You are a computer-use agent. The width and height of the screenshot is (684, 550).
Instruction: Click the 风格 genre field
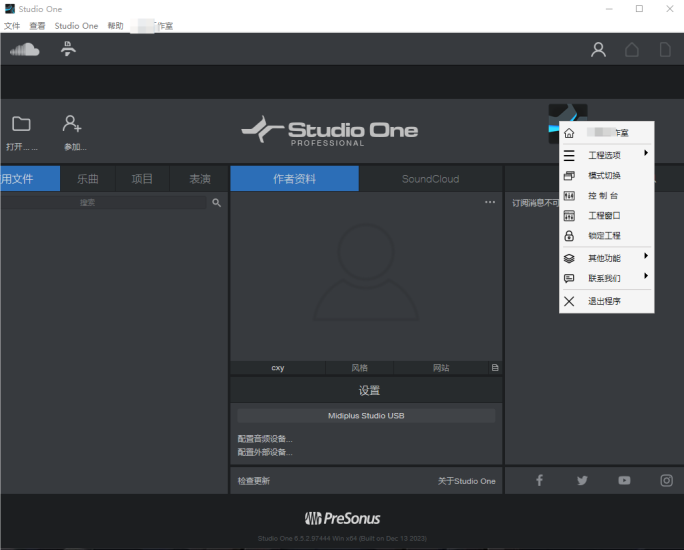click(359, 368)
